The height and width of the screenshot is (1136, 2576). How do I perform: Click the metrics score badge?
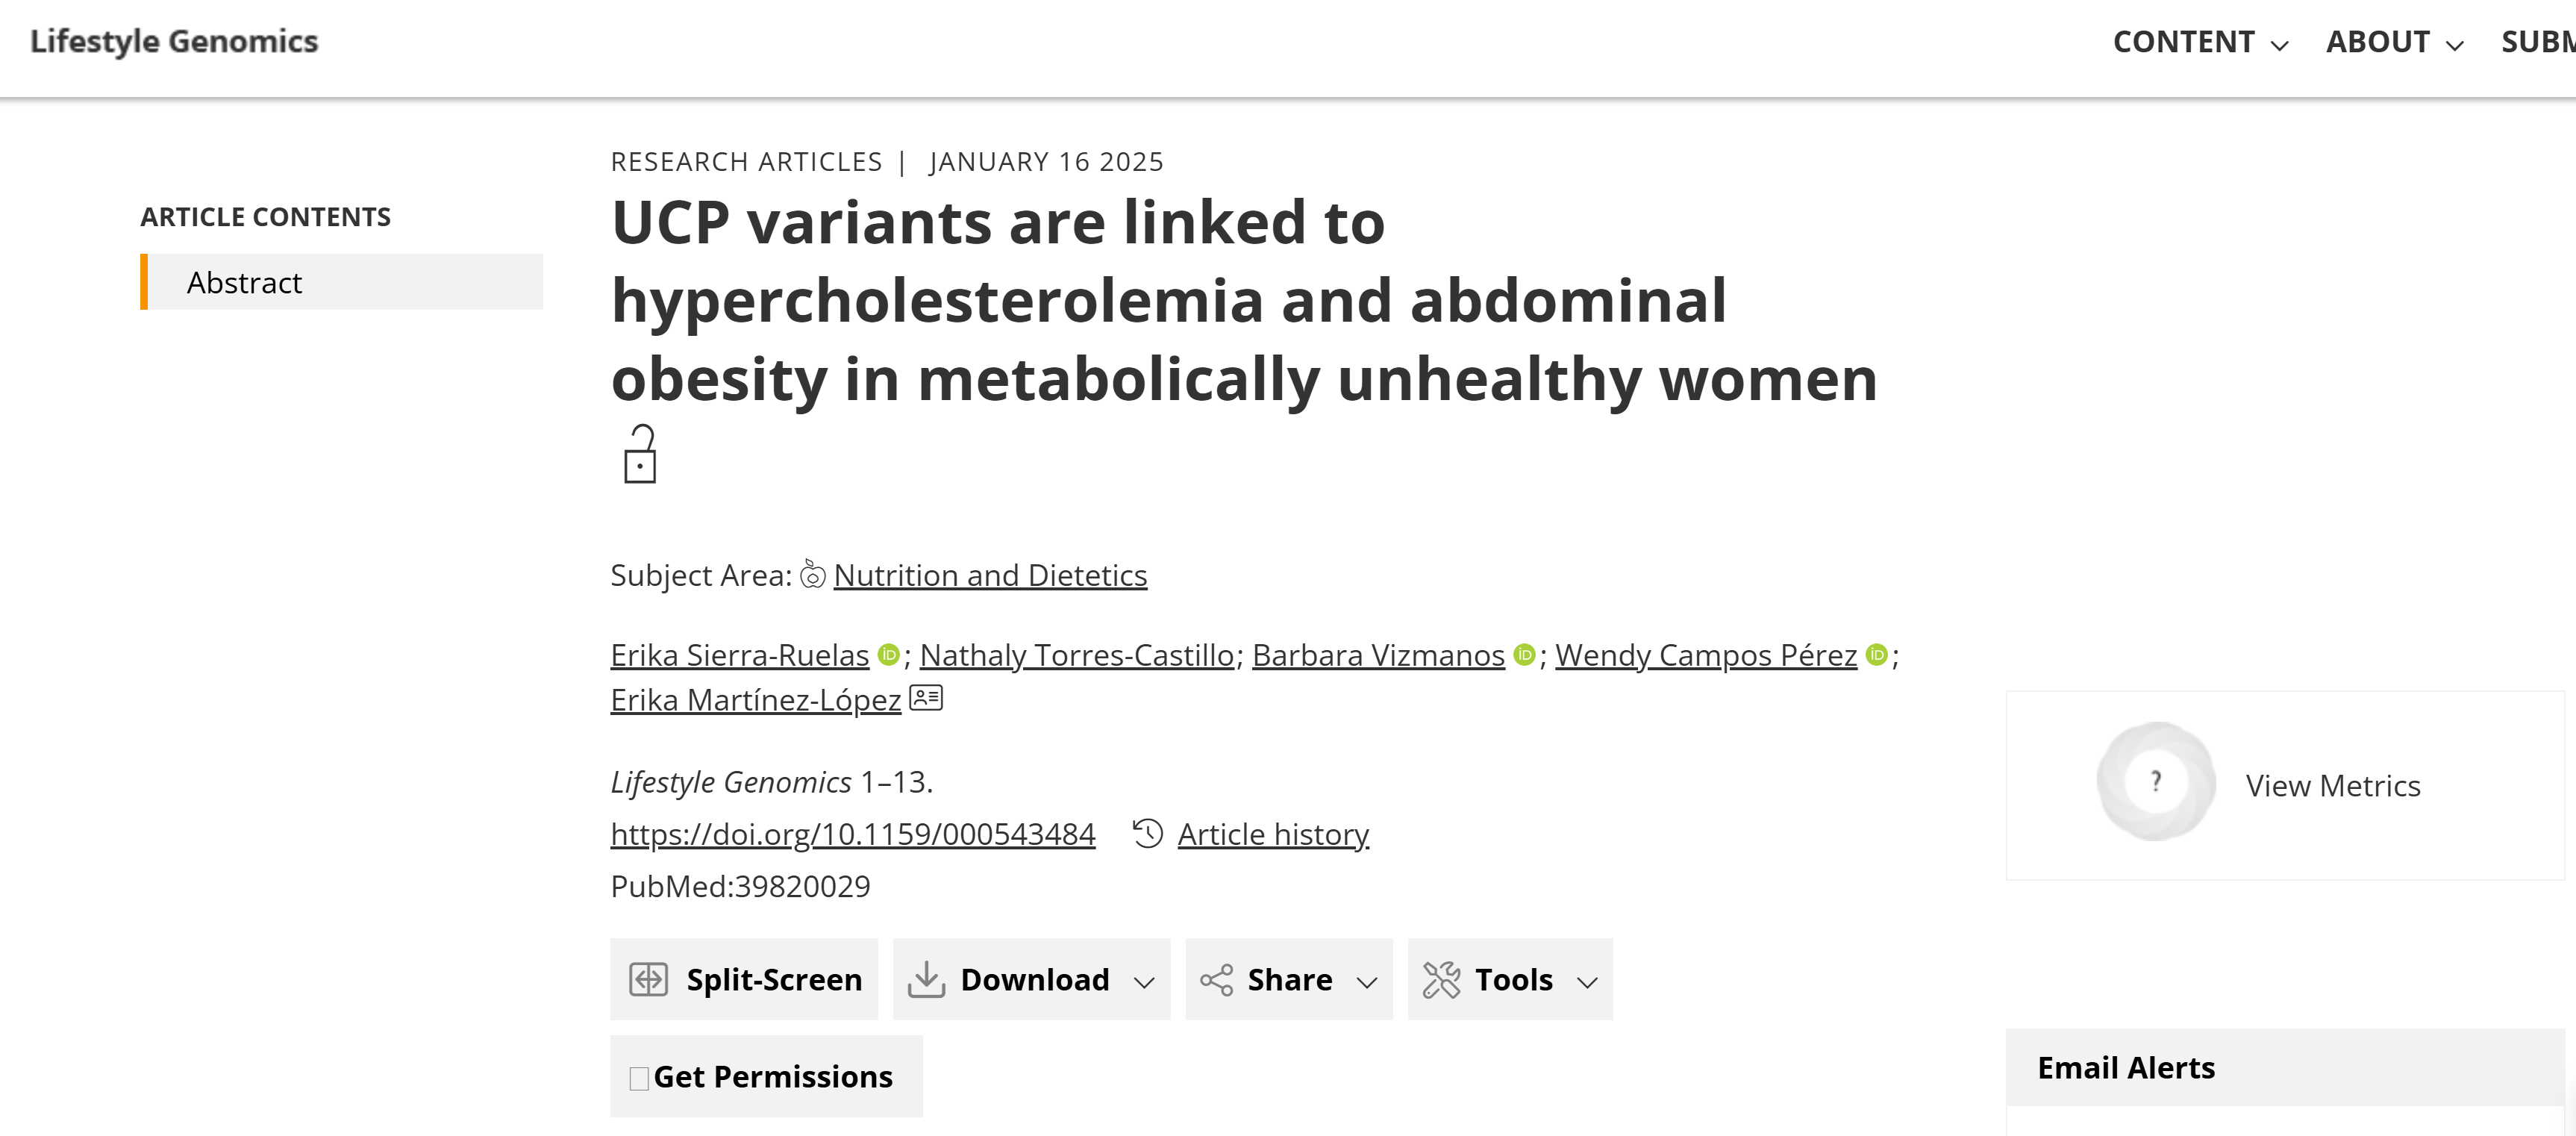[x=2155, y=782]
